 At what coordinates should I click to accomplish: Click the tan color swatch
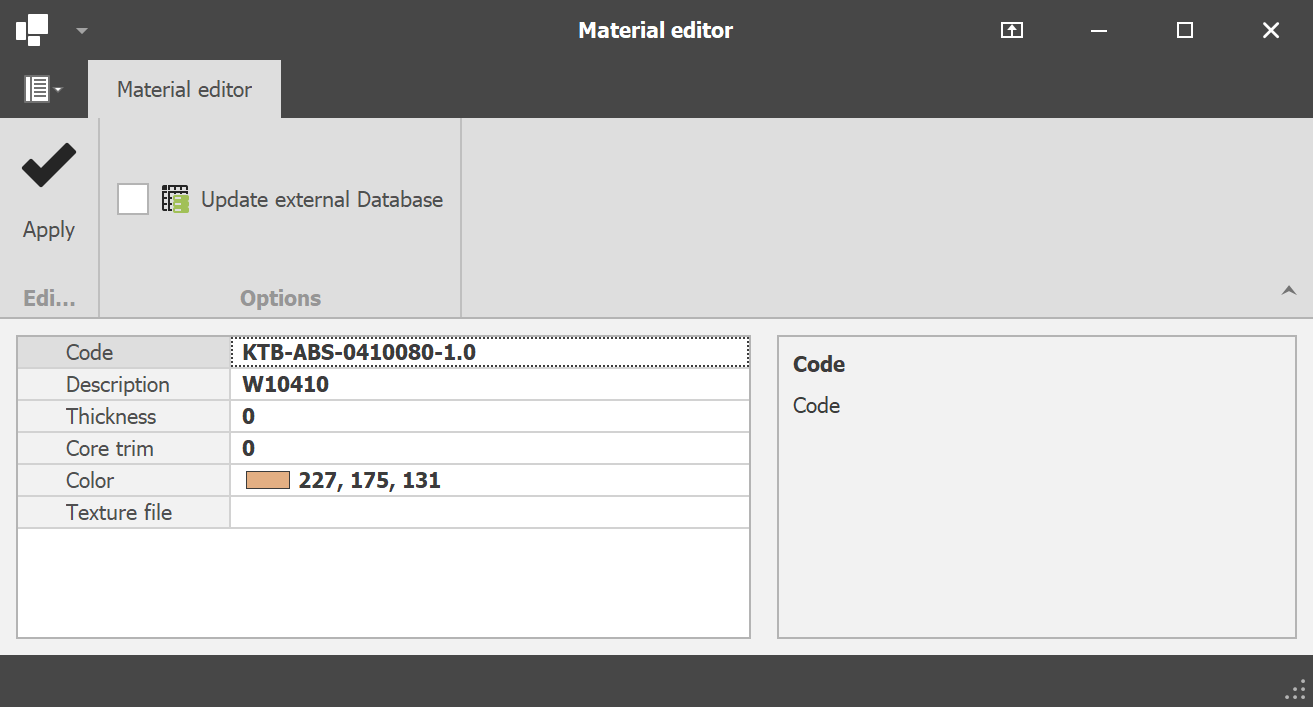268,481
